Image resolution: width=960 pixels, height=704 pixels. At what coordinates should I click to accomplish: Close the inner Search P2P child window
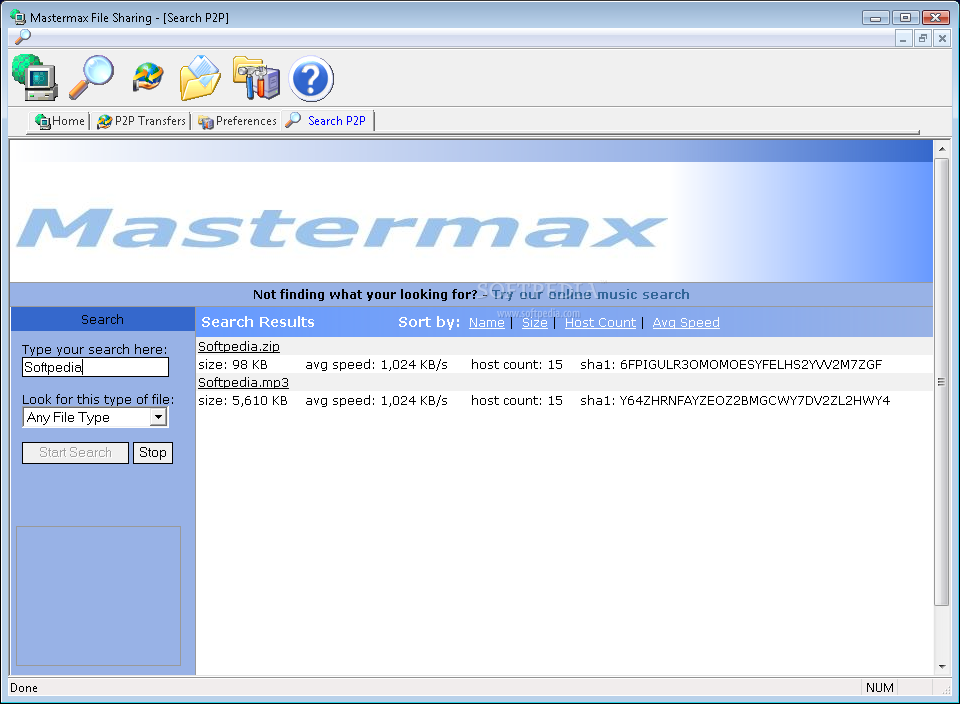point(942,39)
